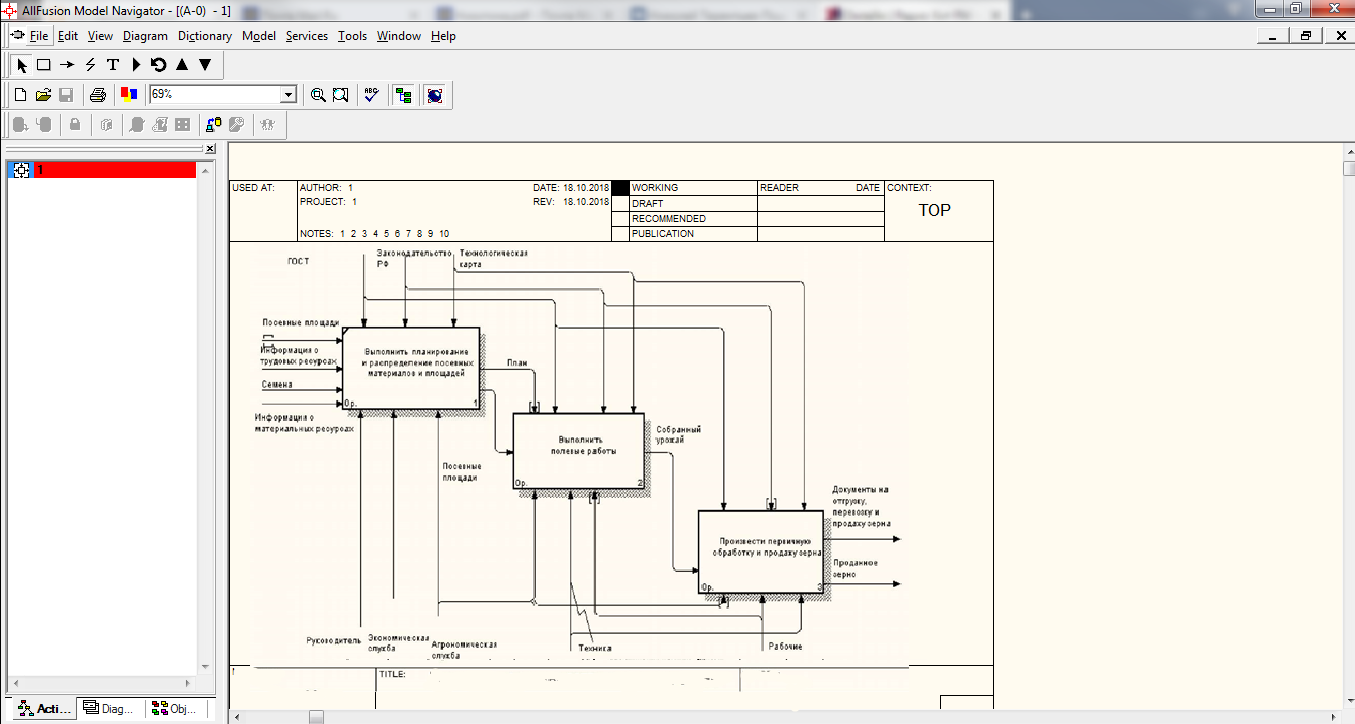This screenshot has width=1355, height=724.
Task: Open the Window menu
Action: coord(399,36)
